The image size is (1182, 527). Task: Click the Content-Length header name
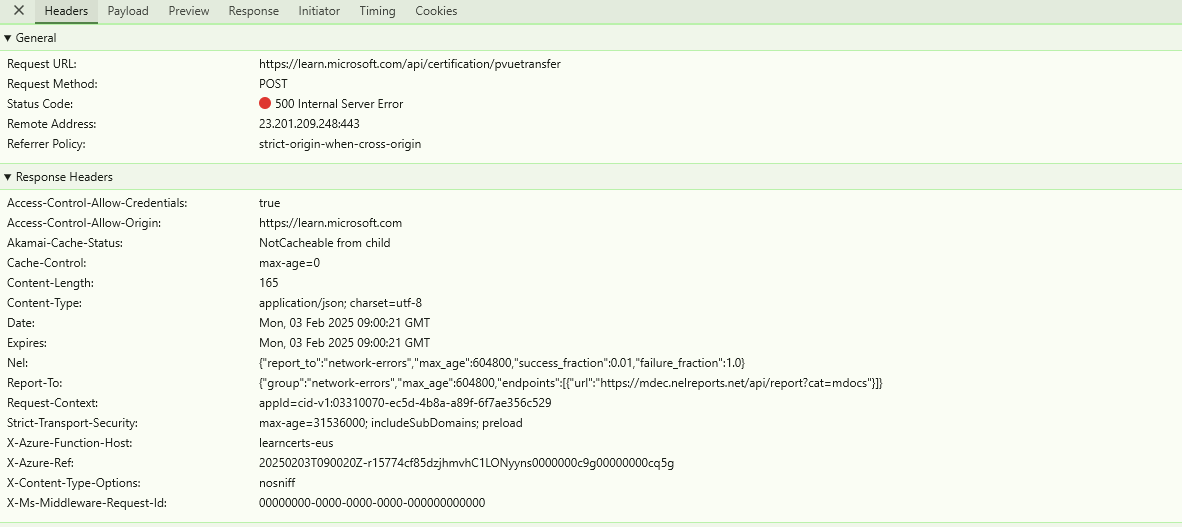pos(50,283)
